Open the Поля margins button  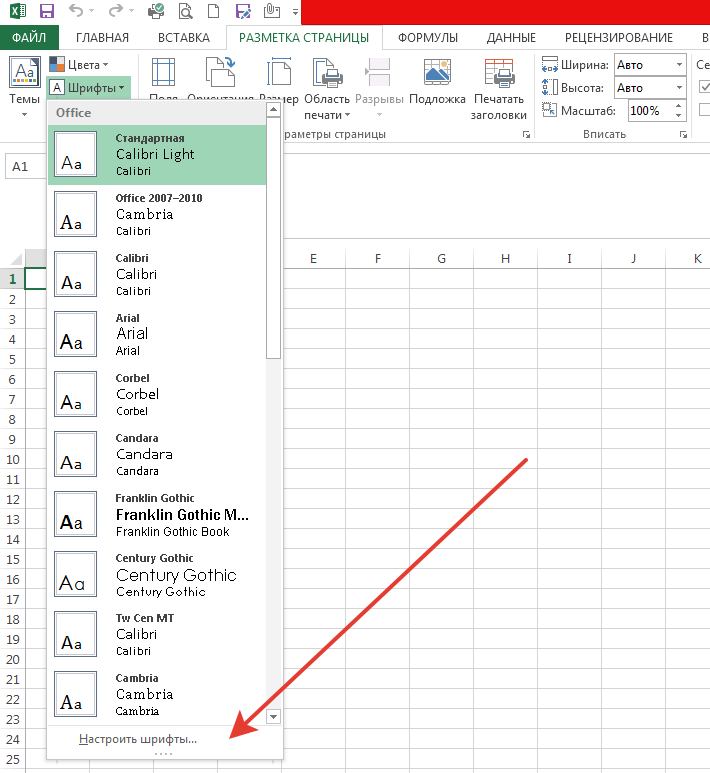pyautogui.click(x=163, y=79)
